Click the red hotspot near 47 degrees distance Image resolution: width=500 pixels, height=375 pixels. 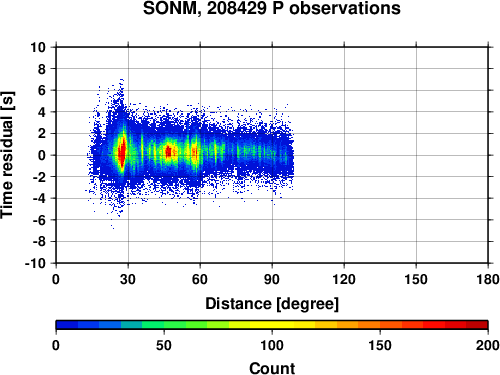pos(169,152)
